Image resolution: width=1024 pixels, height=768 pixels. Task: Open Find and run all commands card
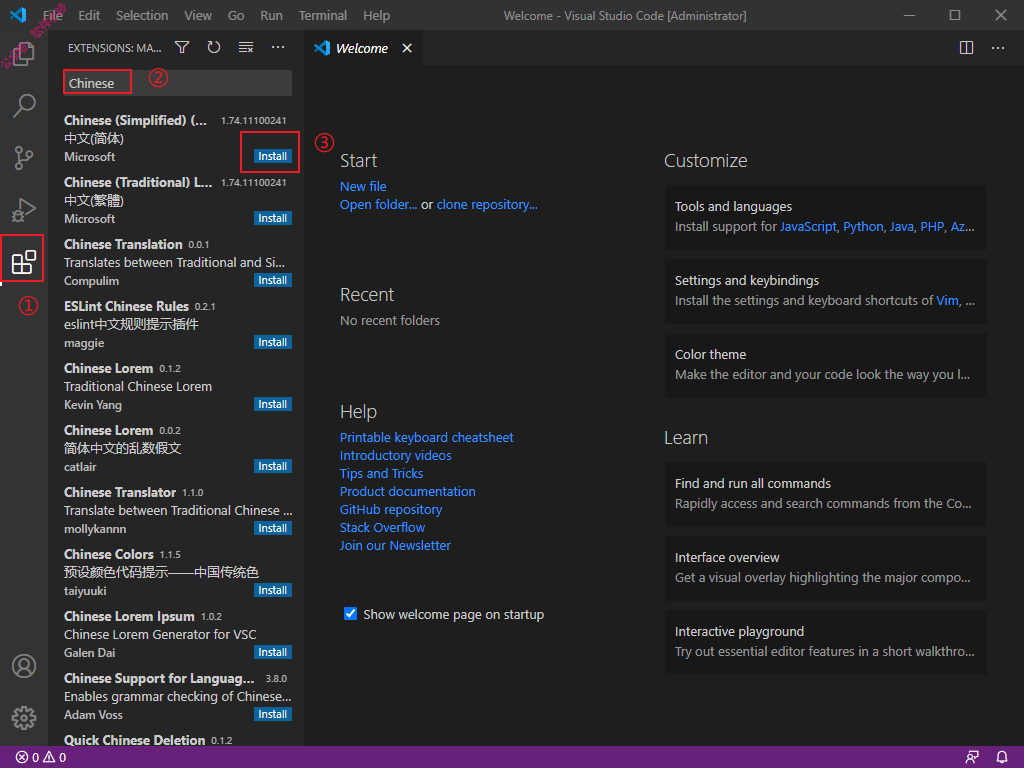coord(825,494)
